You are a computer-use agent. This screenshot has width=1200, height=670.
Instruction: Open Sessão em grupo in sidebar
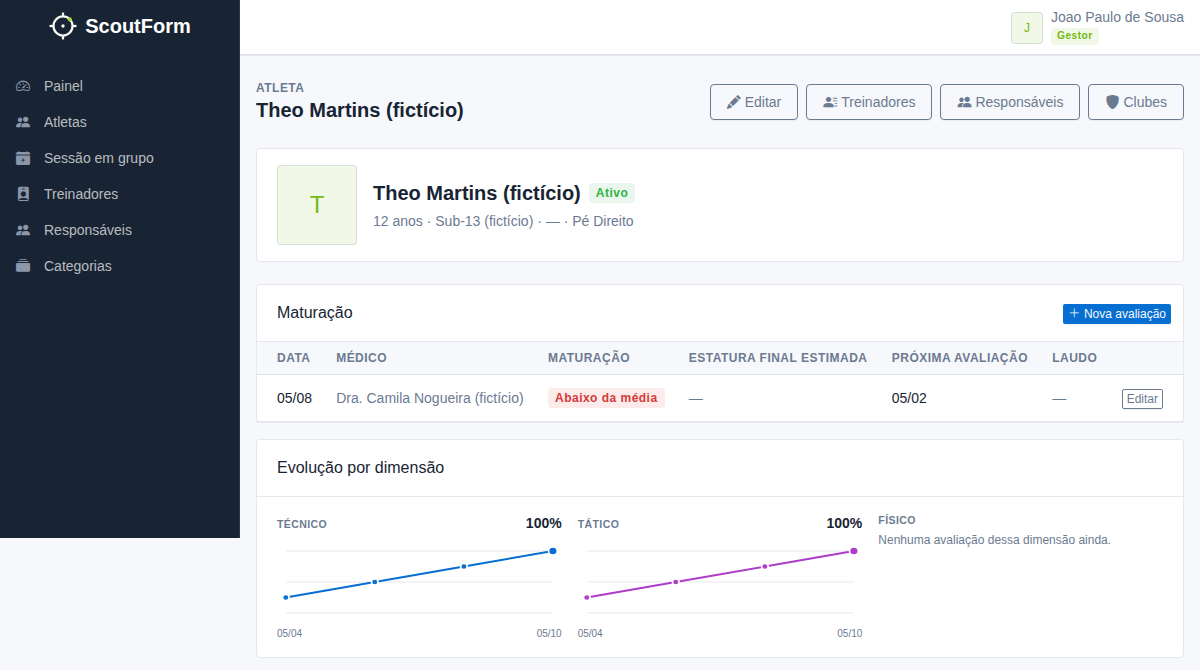coord(120,158)
